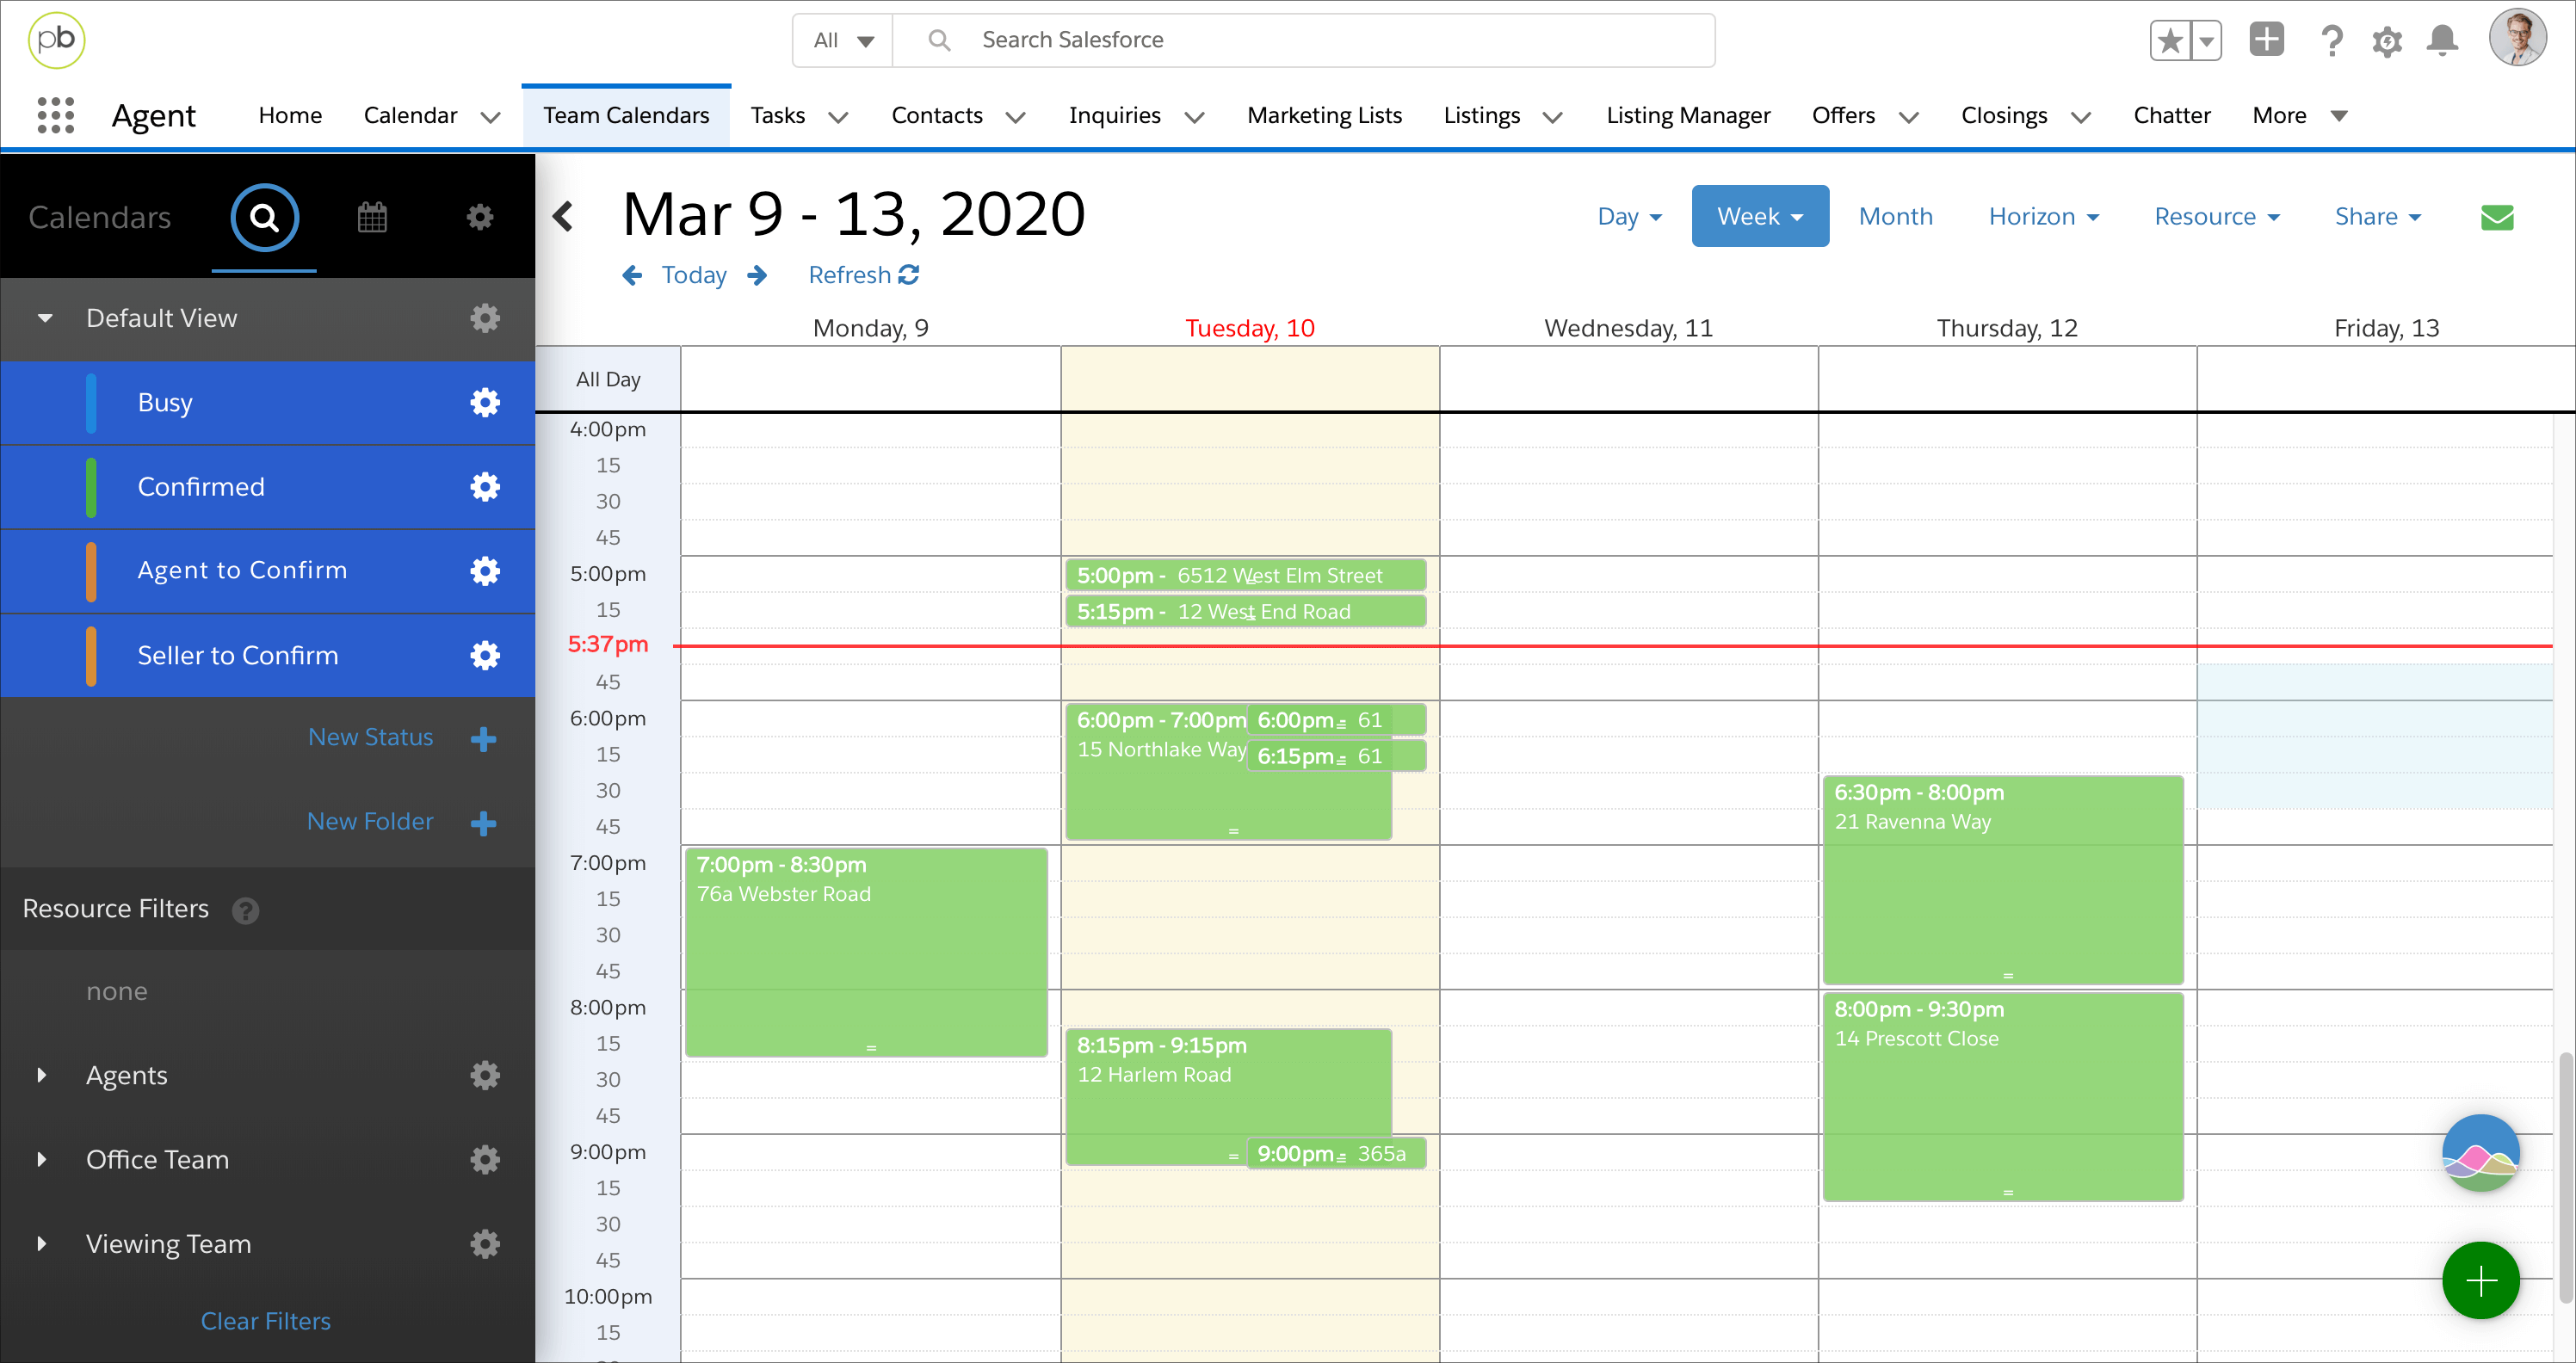Open the App Launcher grid icon

(x=56, y=115)
